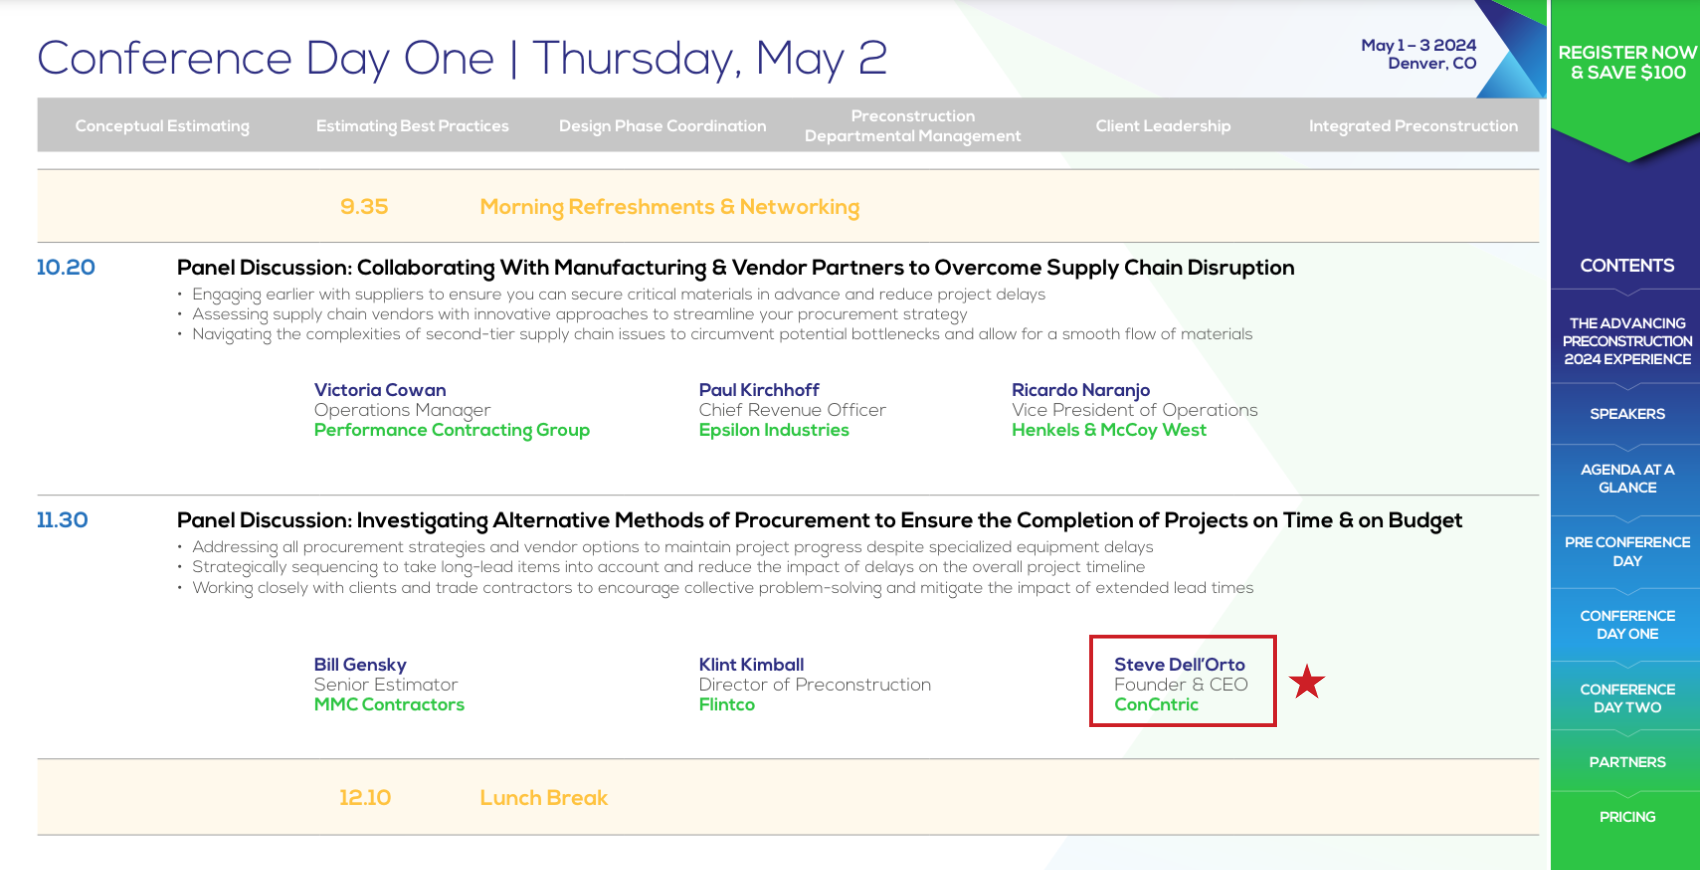Image resolution: width=1700 pixels, height=870 pixels.
Task: Jump to Conference Day Two section
Action: point(1626,698)
